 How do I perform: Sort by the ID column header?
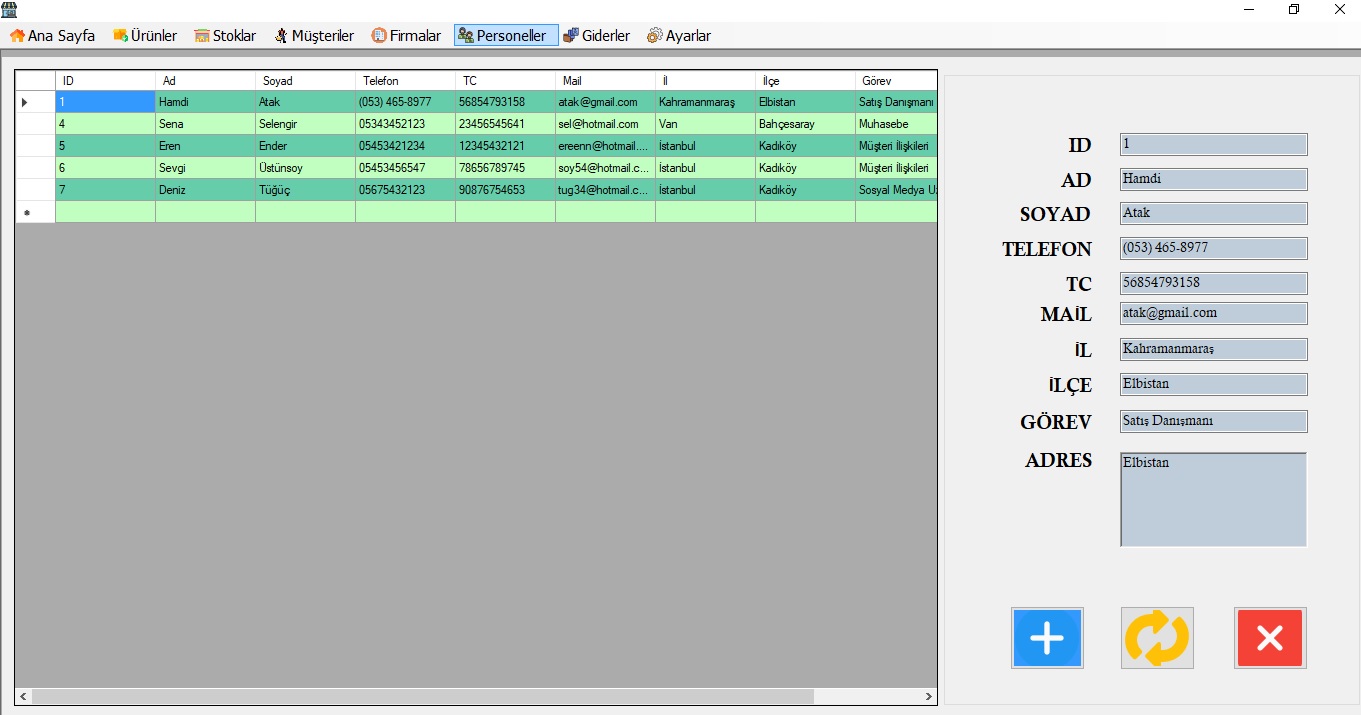tap(105, 80)
